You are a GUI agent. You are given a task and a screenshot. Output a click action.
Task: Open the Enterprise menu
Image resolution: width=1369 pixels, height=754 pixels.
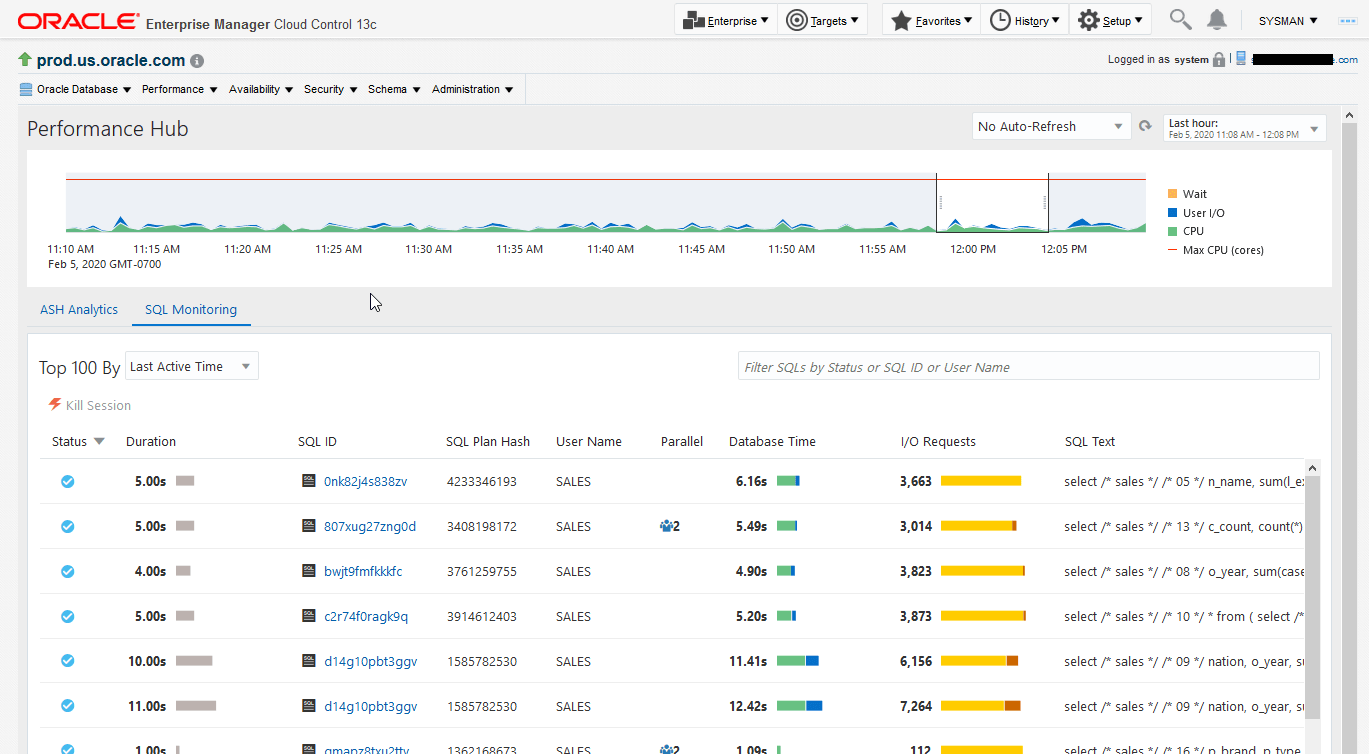[x=727, y=20]
